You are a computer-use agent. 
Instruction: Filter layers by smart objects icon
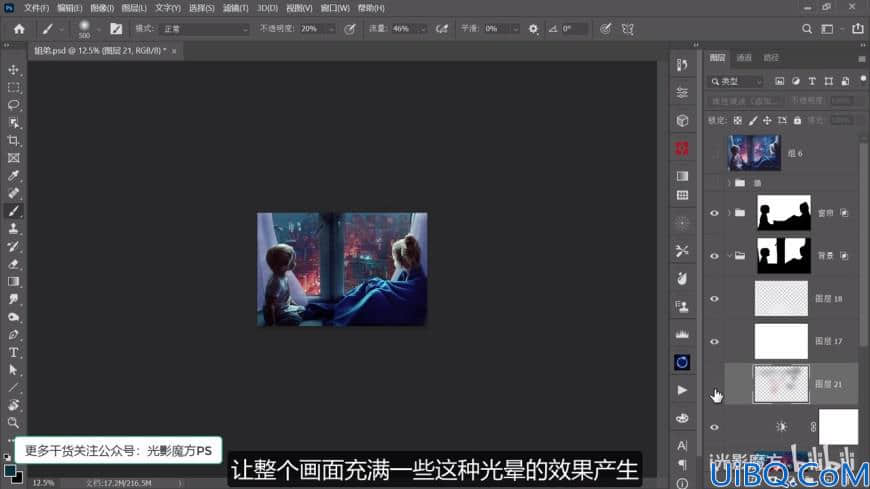(845, 81)
